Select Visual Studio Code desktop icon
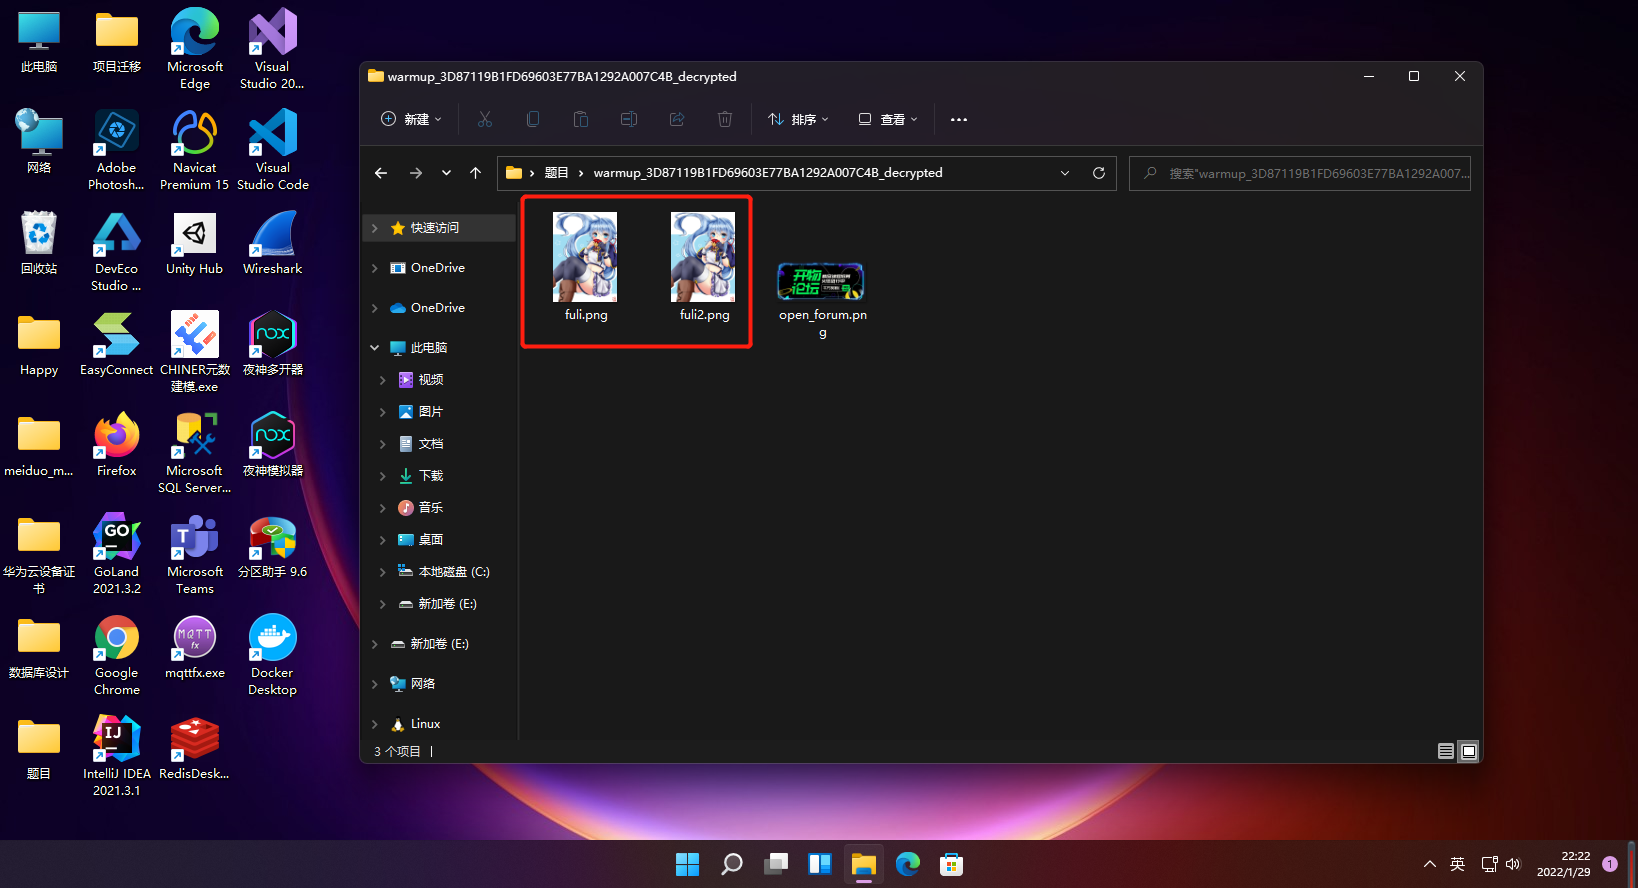This screenshot has height=888, width=1638. click(x=273, y=150)
